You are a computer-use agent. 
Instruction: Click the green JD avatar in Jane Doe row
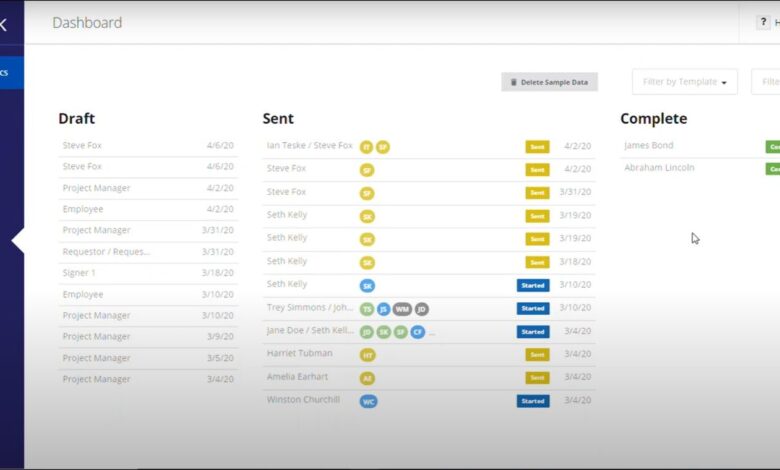367,332
